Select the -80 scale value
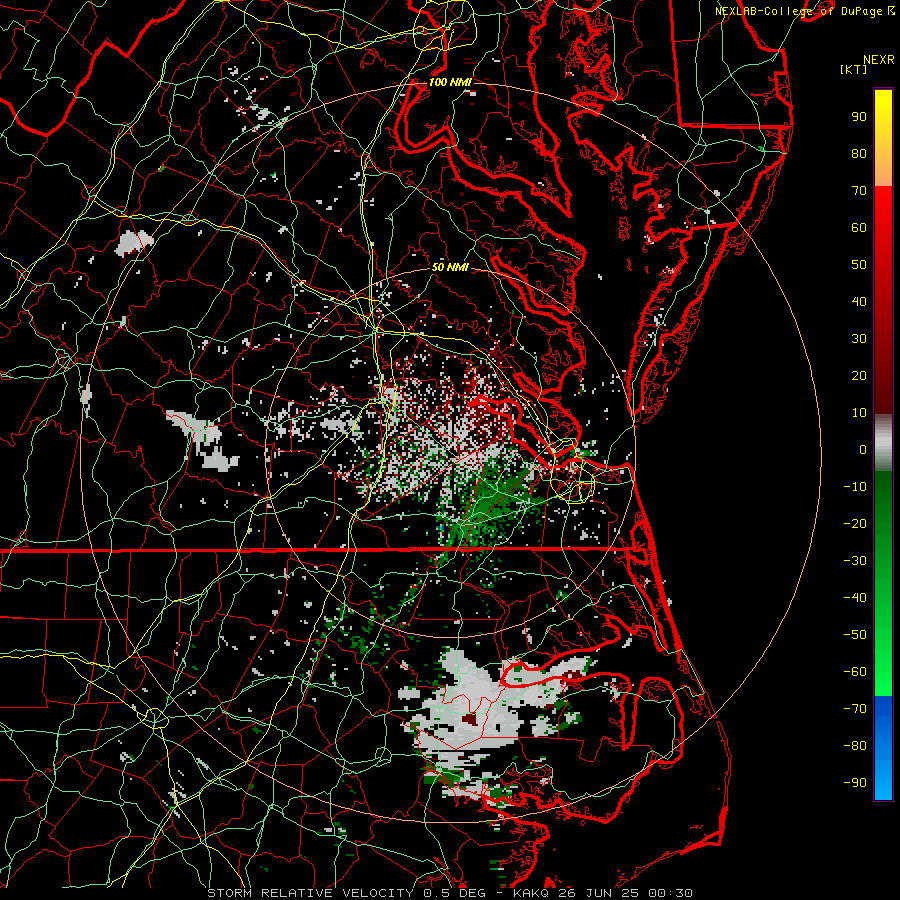This screenshot has height=900, width=900. click(855, 746)
